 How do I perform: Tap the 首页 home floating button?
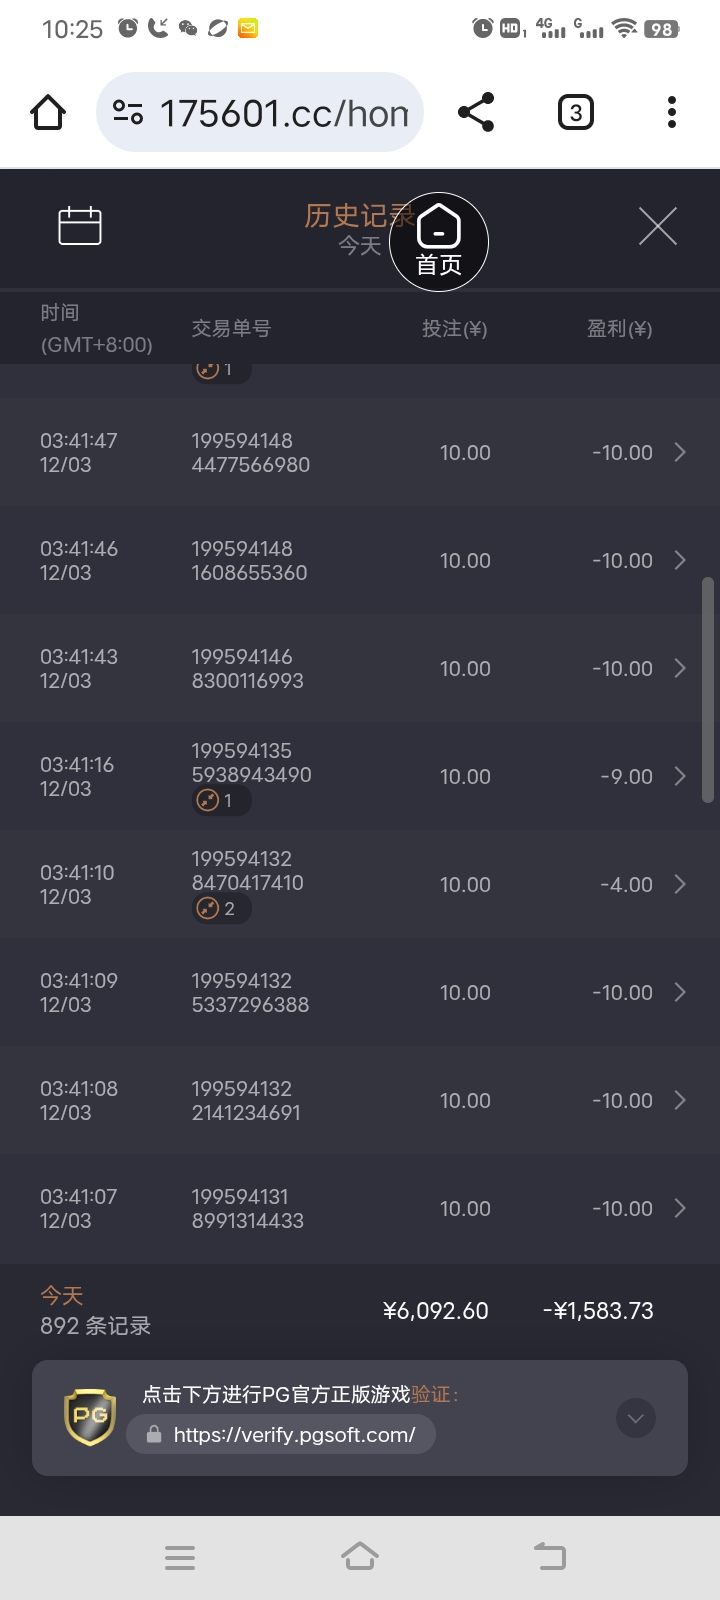[x=438, y=242]
